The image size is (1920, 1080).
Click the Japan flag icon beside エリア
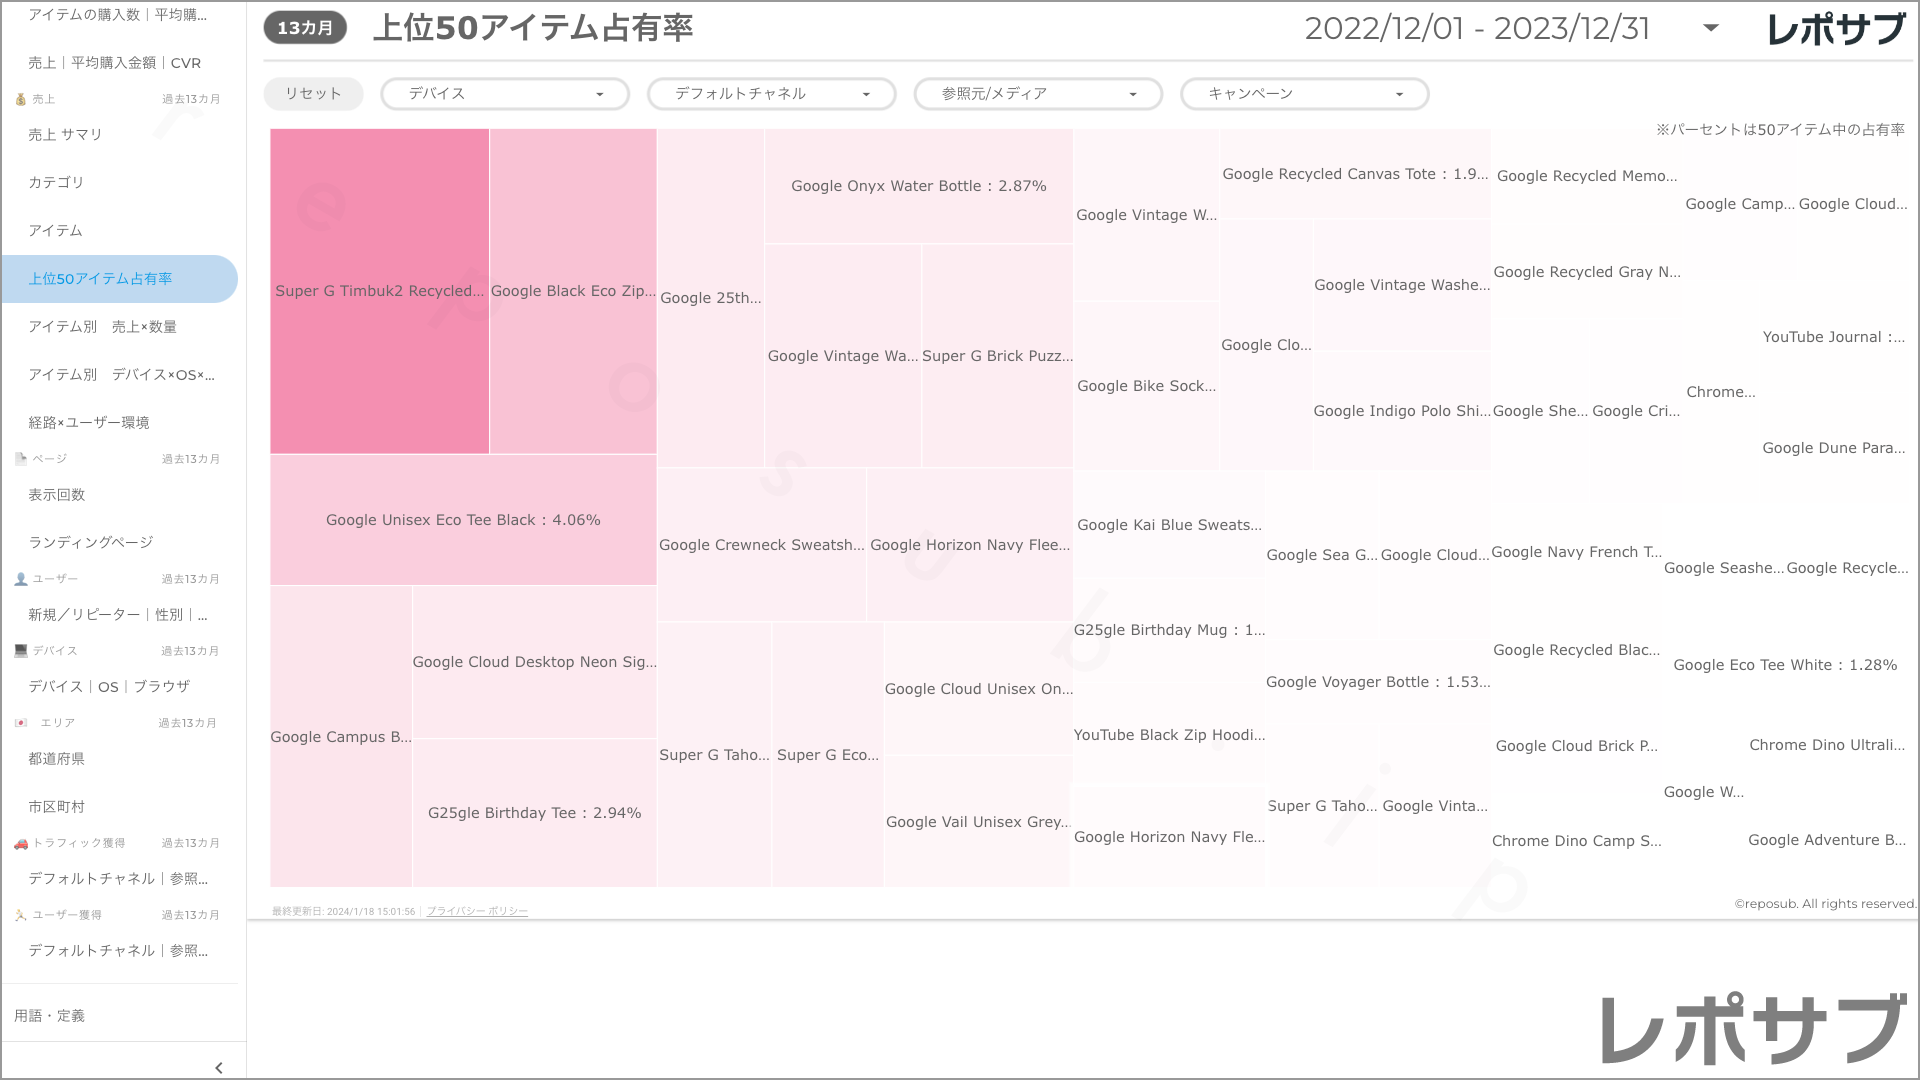coord(20,723)
